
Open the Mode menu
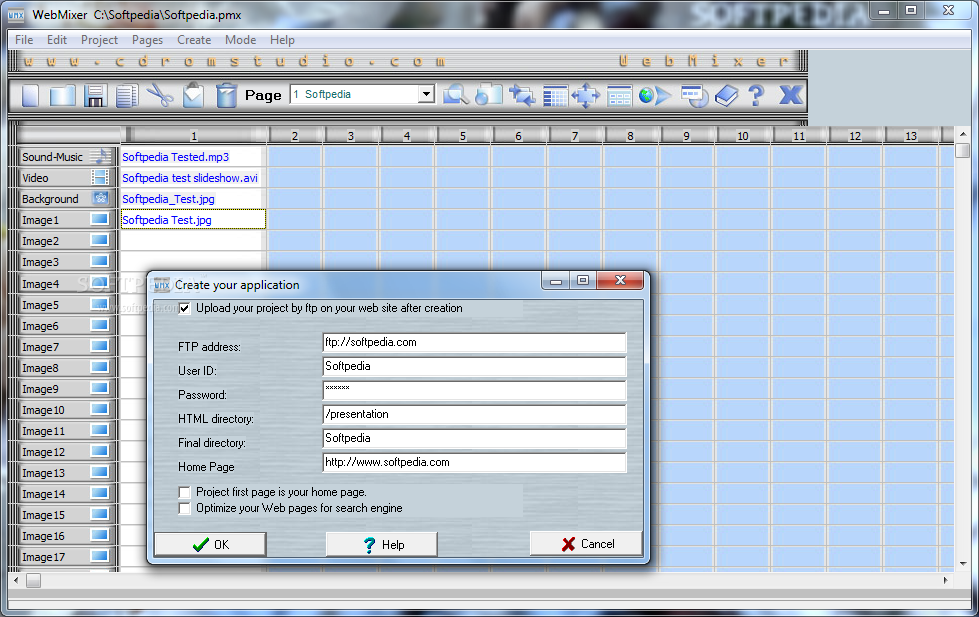click(x=240, y=40)
